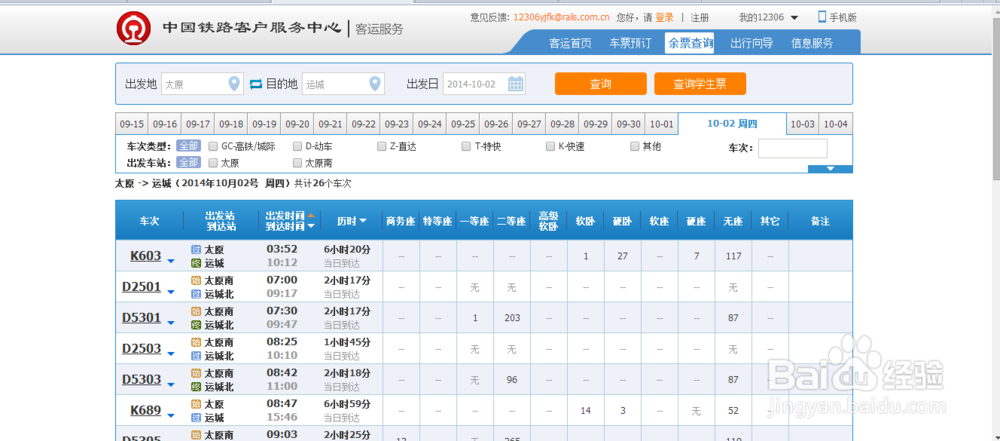The height and width of the screenshot is (441, 1000).
Task: Open the 客运首页 navigation tab
Action: (x=570, y=43)
